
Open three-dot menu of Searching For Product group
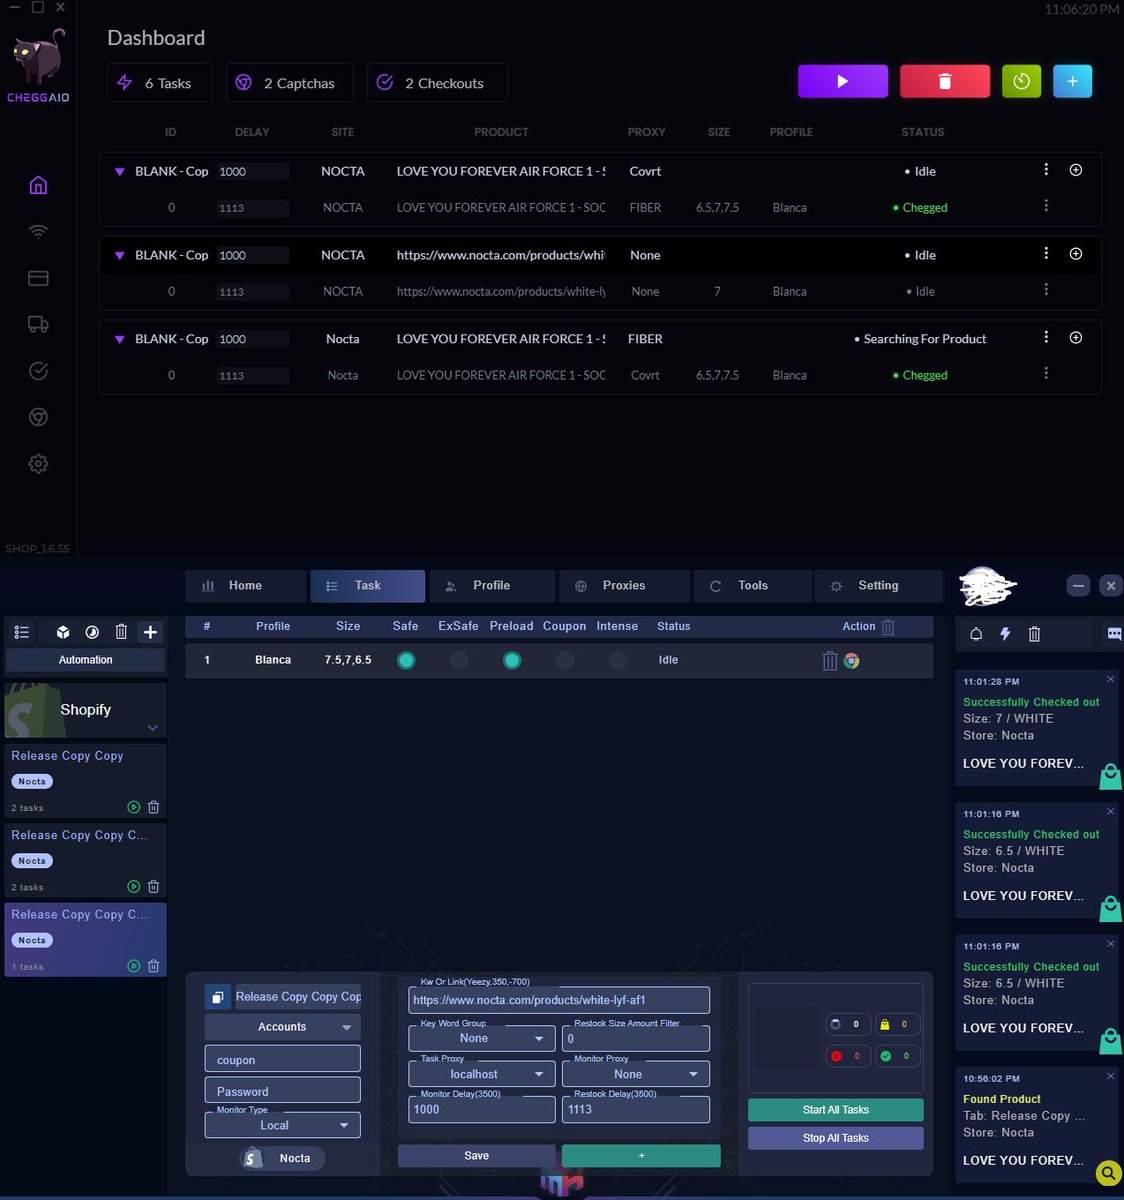click(x=1046, y=337)
